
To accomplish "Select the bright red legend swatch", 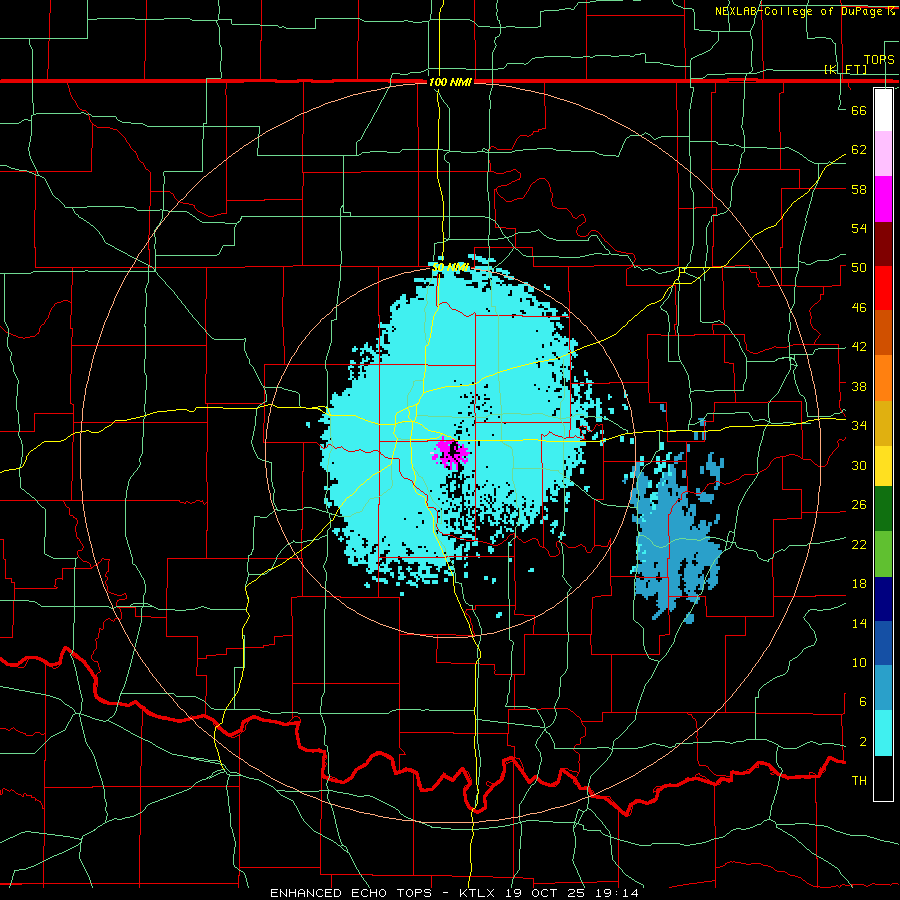I will [x=883, y=288].
